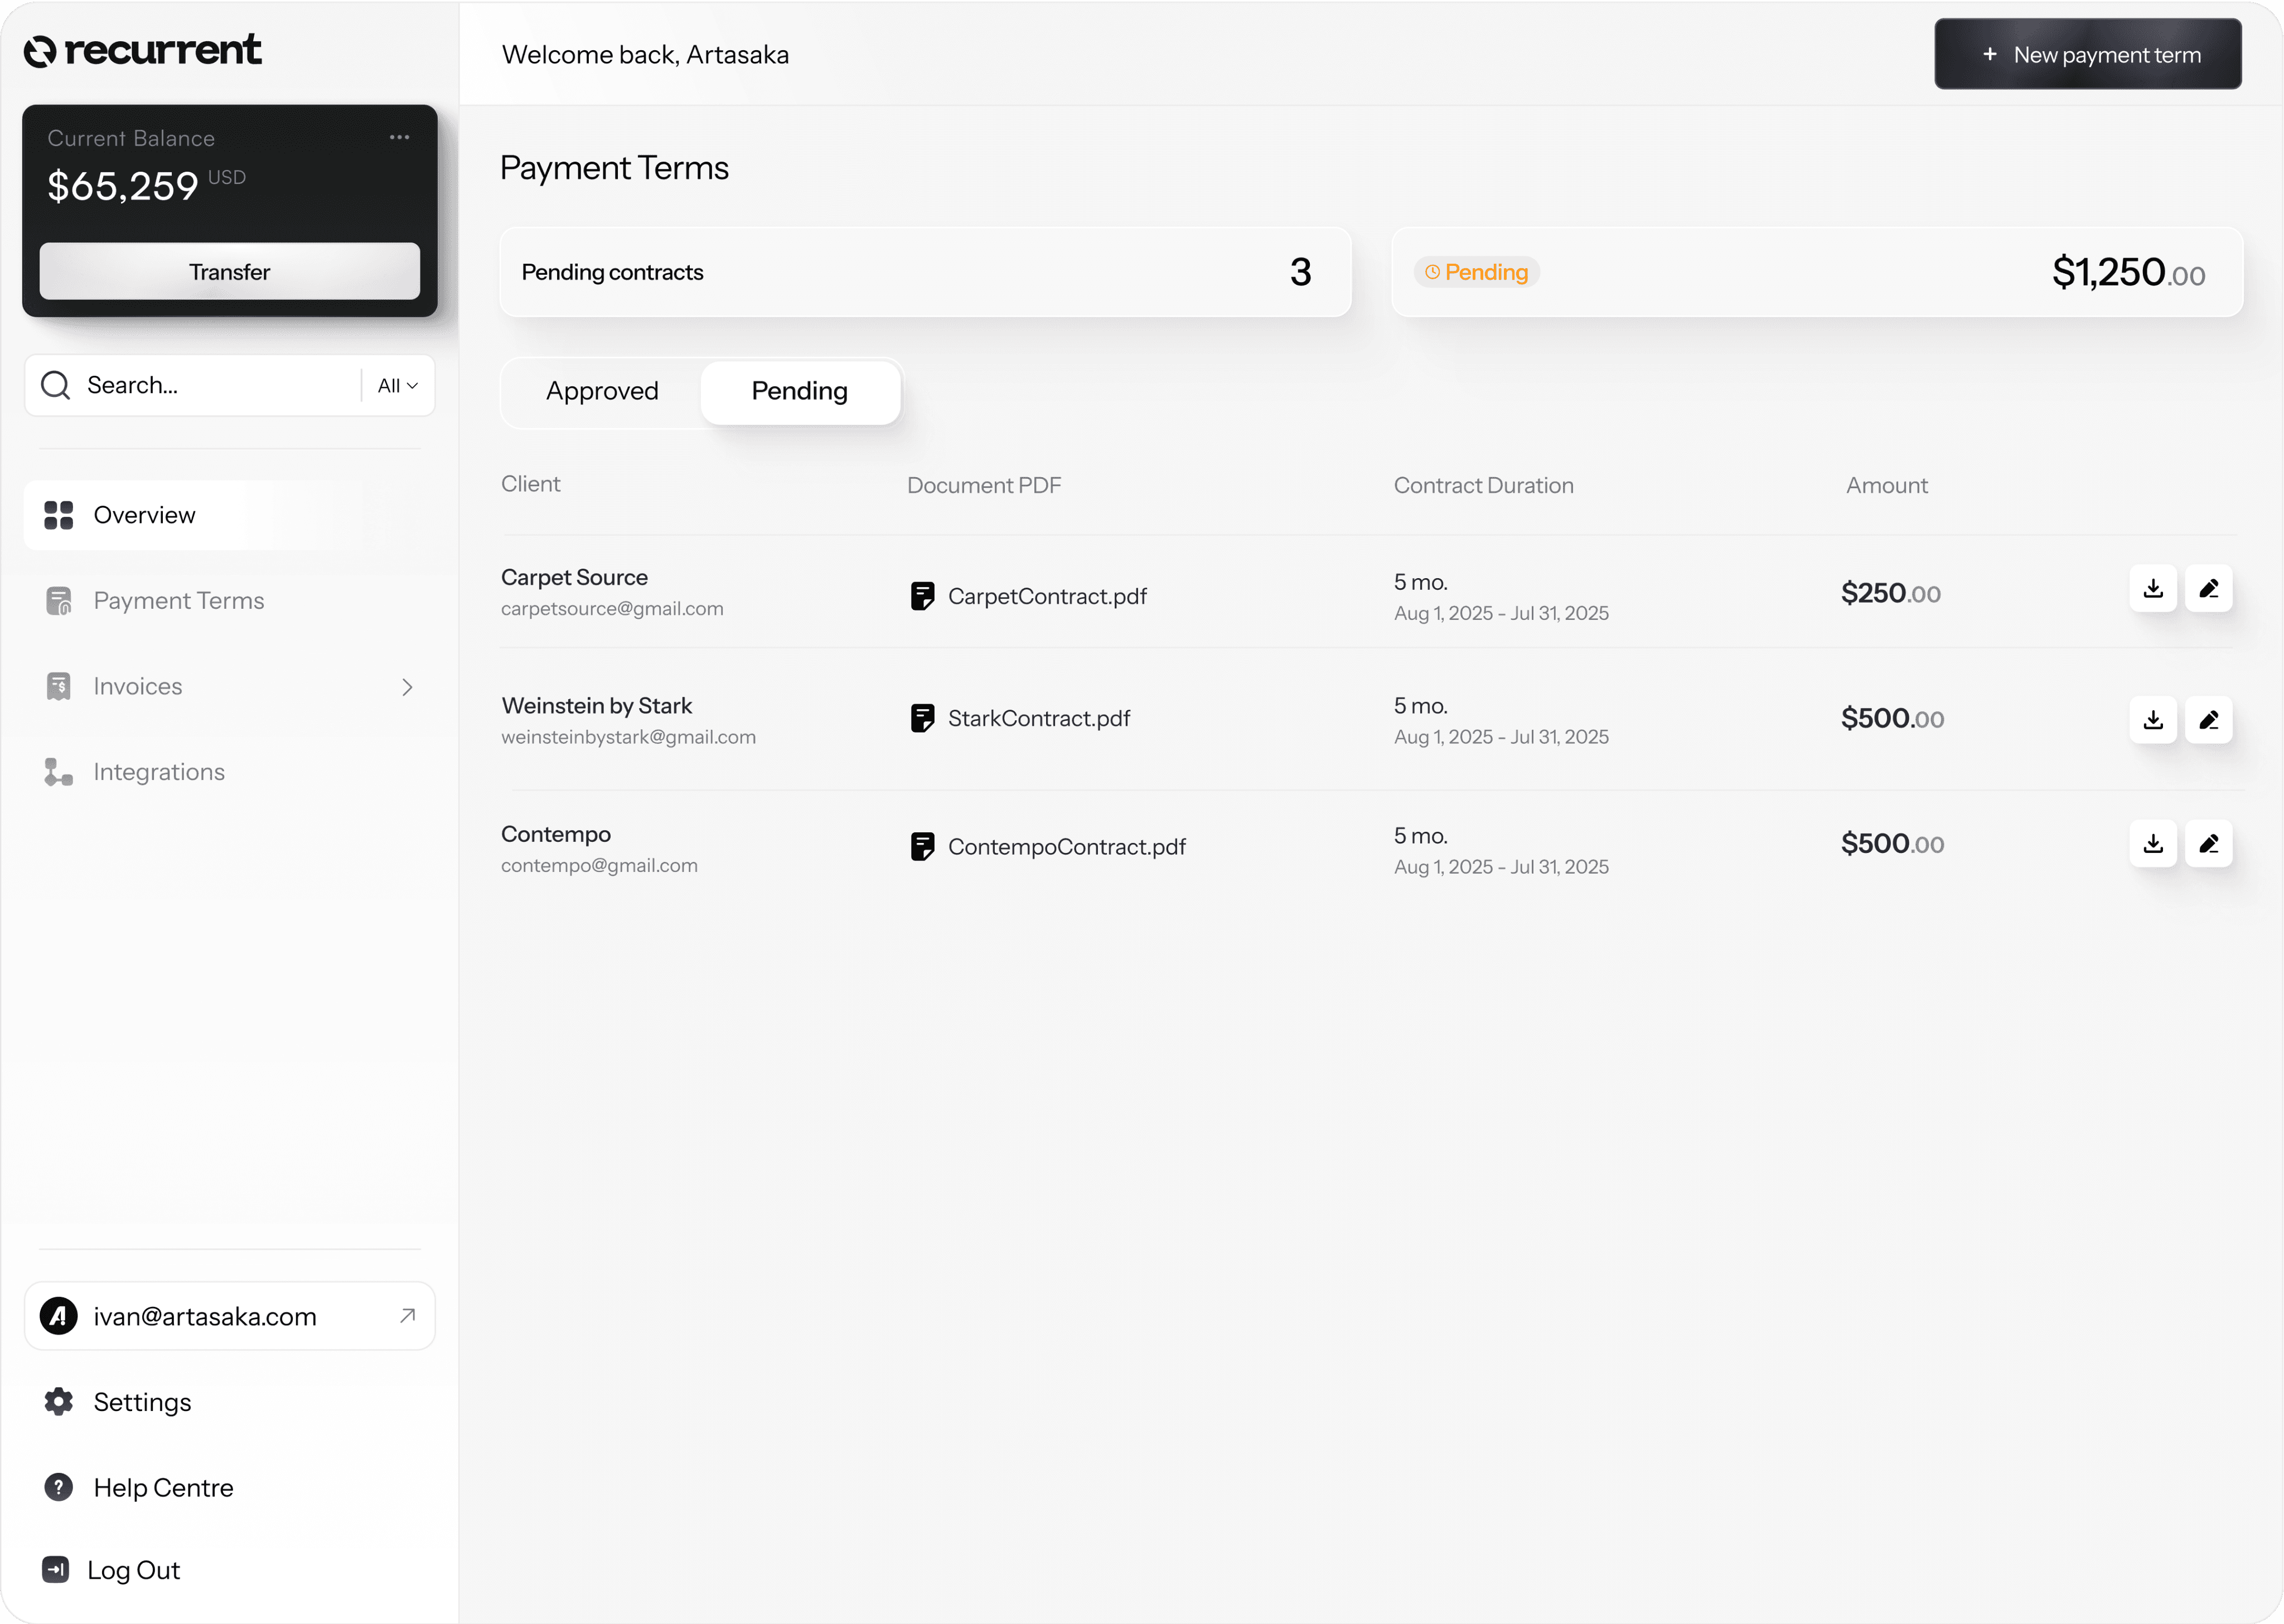Open the ivan@artasaka.com account switcher
Screen dimensions: 2284x1624
[x=229, y=1316]
